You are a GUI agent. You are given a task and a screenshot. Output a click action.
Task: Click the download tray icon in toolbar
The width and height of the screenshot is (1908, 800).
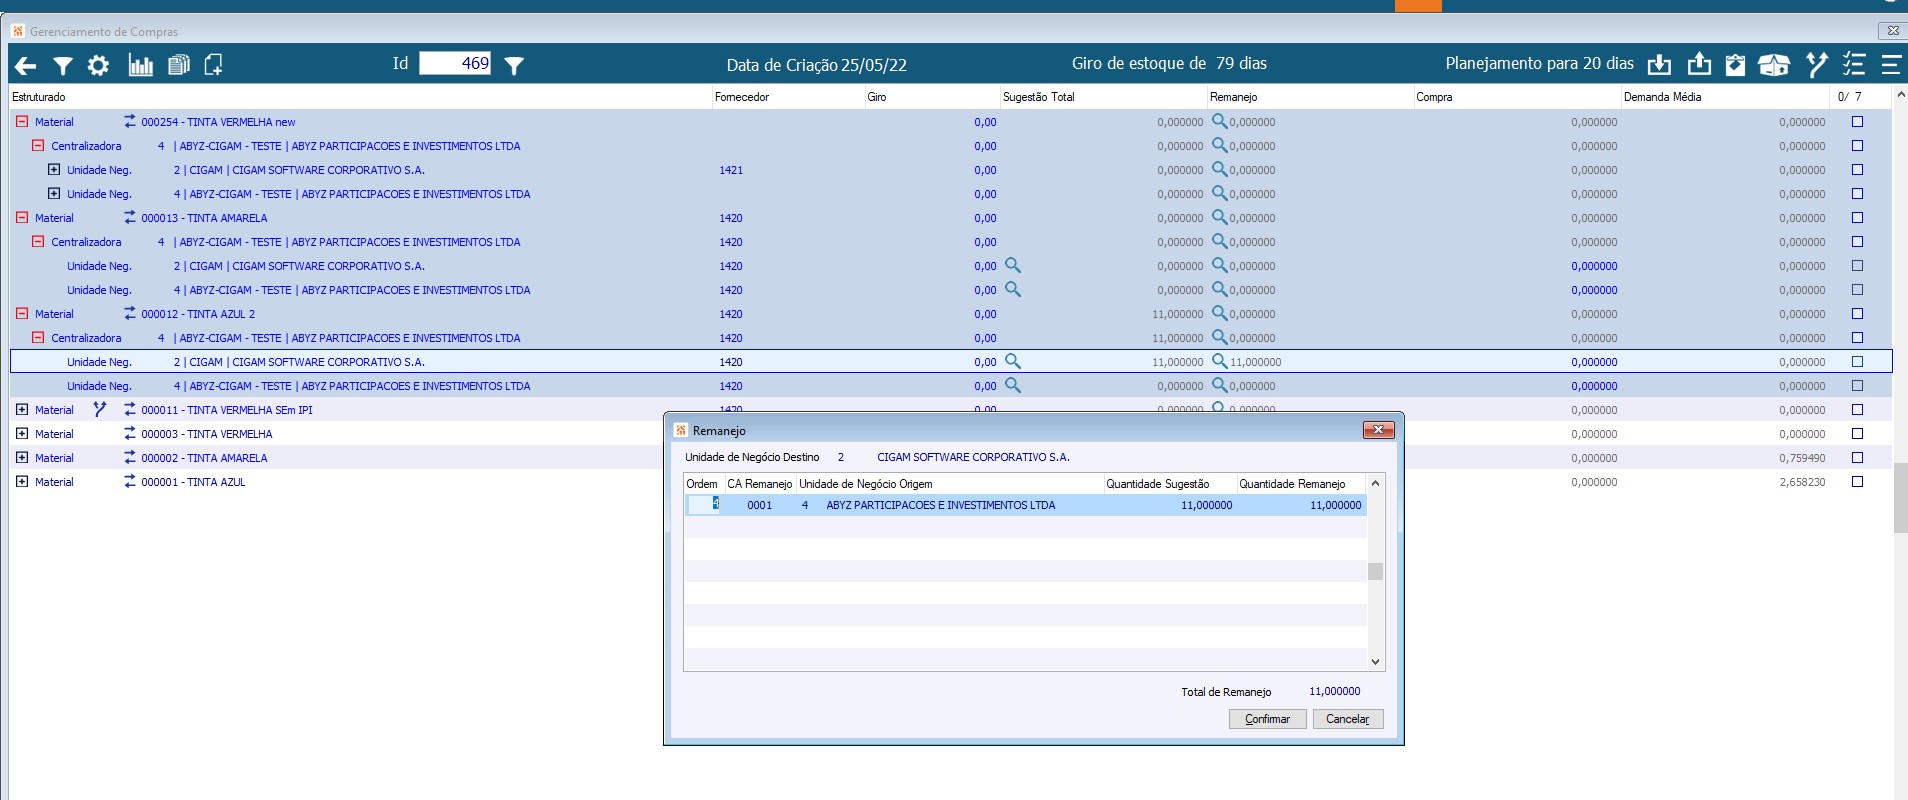click(1659, 65)
